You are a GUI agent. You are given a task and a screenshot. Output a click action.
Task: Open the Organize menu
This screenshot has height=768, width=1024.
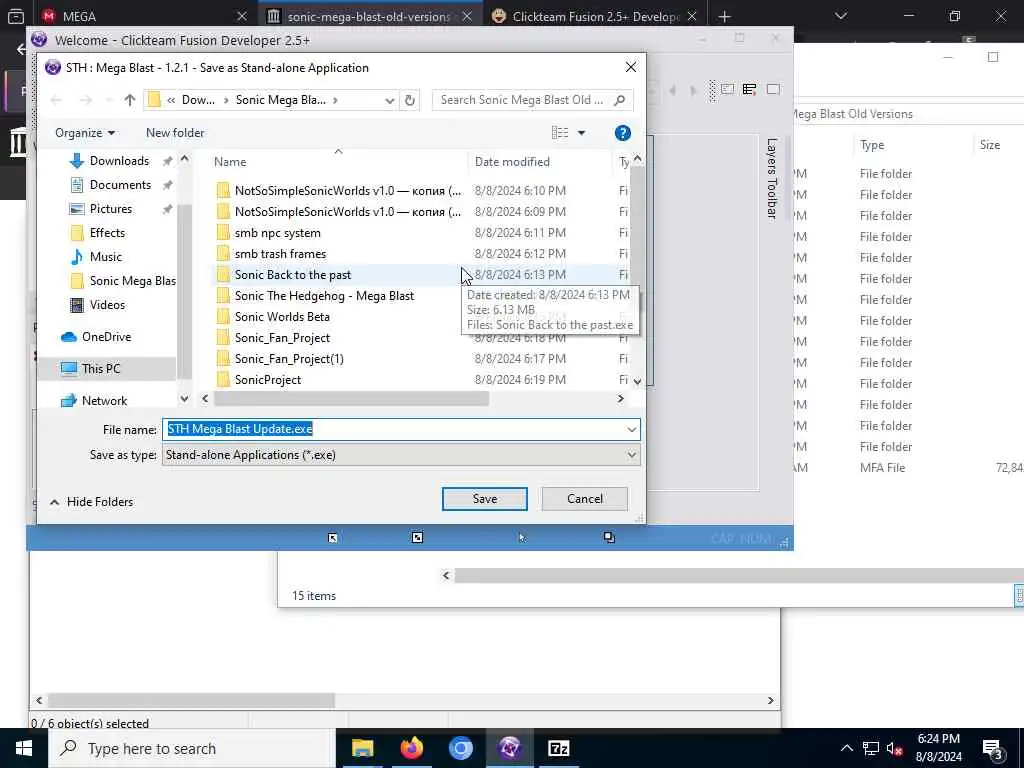click(85, 133)
